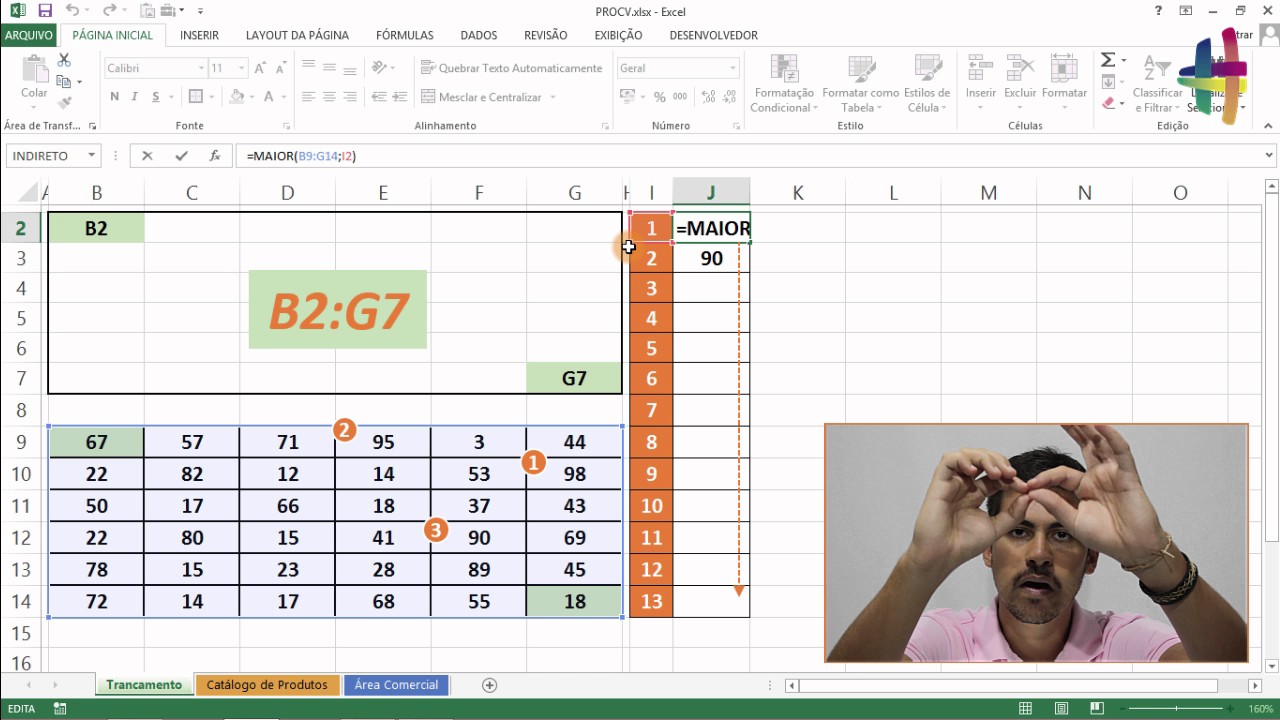Image resolution: width=1280 pixels, height=720 pixels.
Task: Confirm formula with the checkmark icon
Action: (x=181, y=156)
